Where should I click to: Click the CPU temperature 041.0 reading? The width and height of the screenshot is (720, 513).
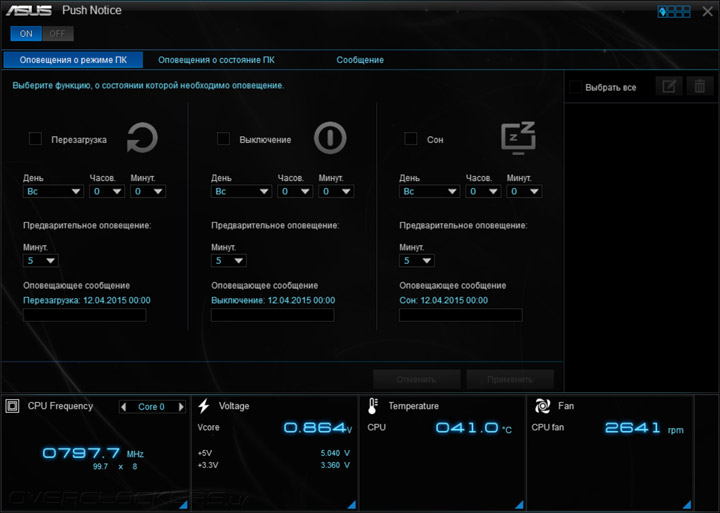point(473,428)
